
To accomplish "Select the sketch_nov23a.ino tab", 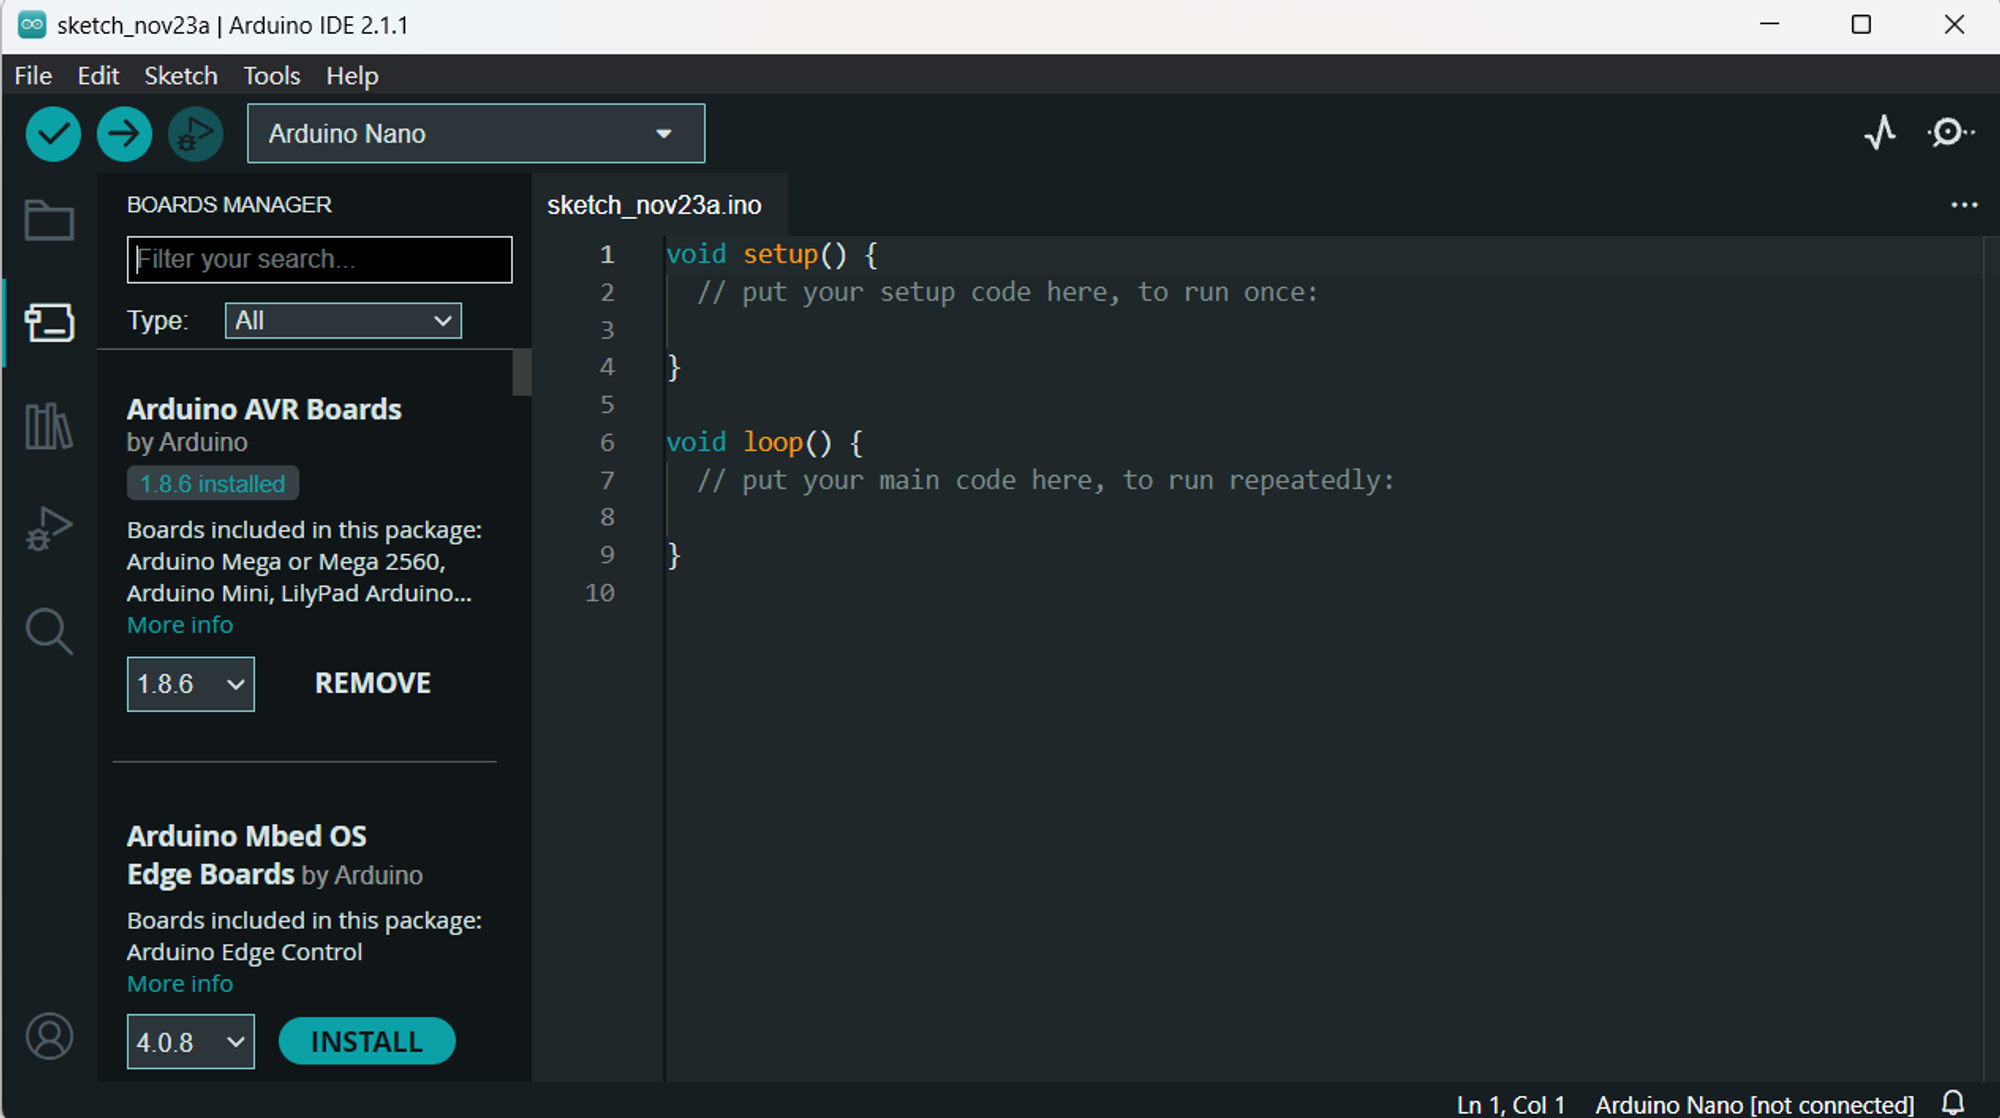I will [x=654, y=205].
